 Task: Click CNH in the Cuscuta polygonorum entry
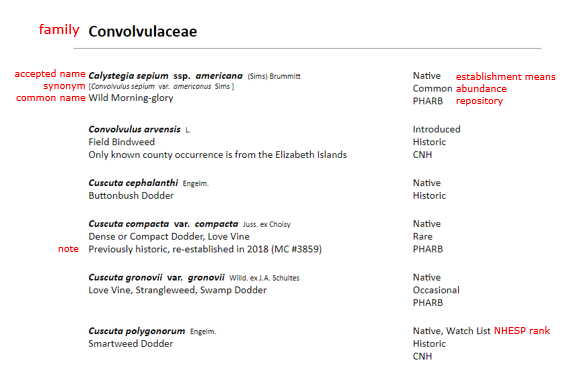point(422,356)
